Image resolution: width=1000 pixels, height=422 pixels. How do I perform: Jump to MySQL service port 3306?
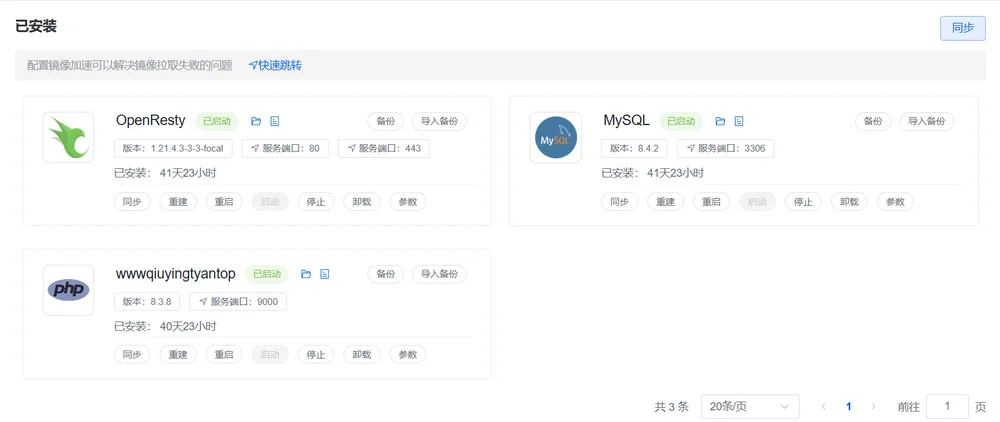point(726,149)
